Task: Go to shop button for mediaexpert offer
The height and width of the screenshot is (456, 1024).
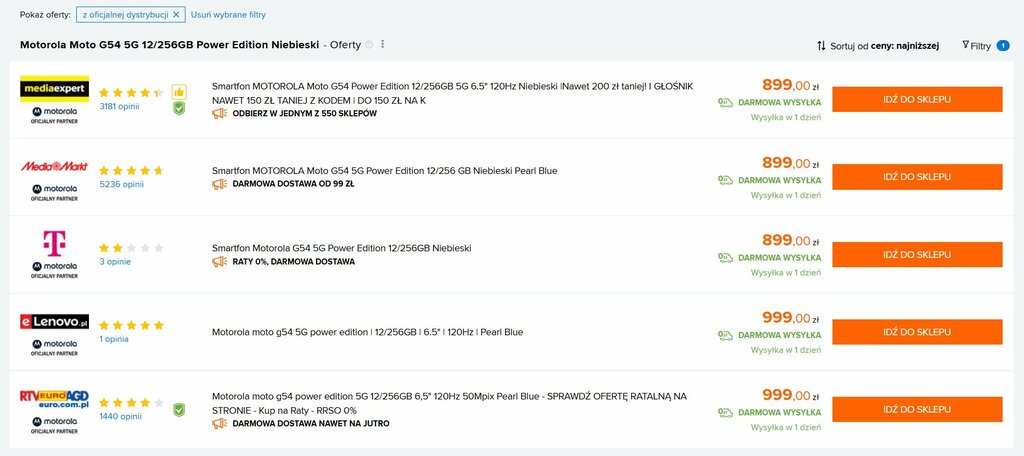Action: (917, 99)
